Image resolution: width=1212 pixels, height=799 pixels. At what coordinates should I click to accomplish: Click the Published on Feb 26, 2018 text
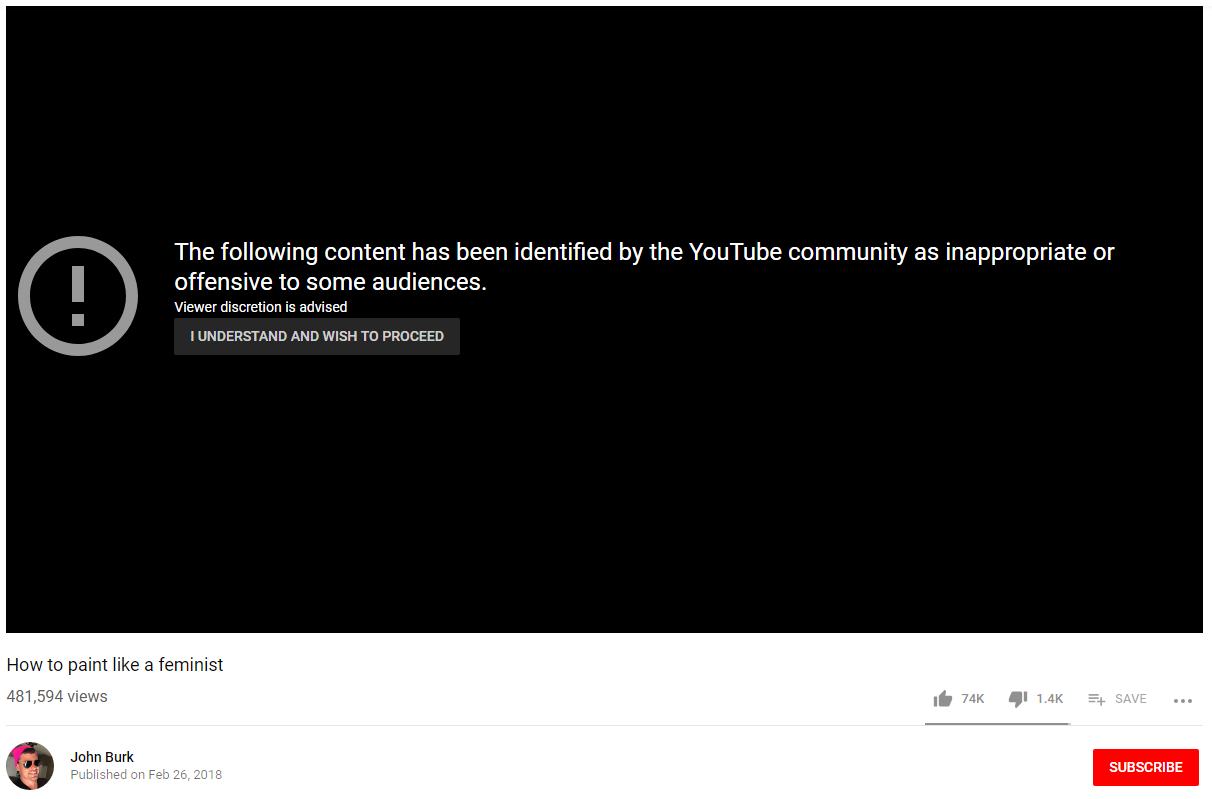pyautogui.click(x=146, y=775)
